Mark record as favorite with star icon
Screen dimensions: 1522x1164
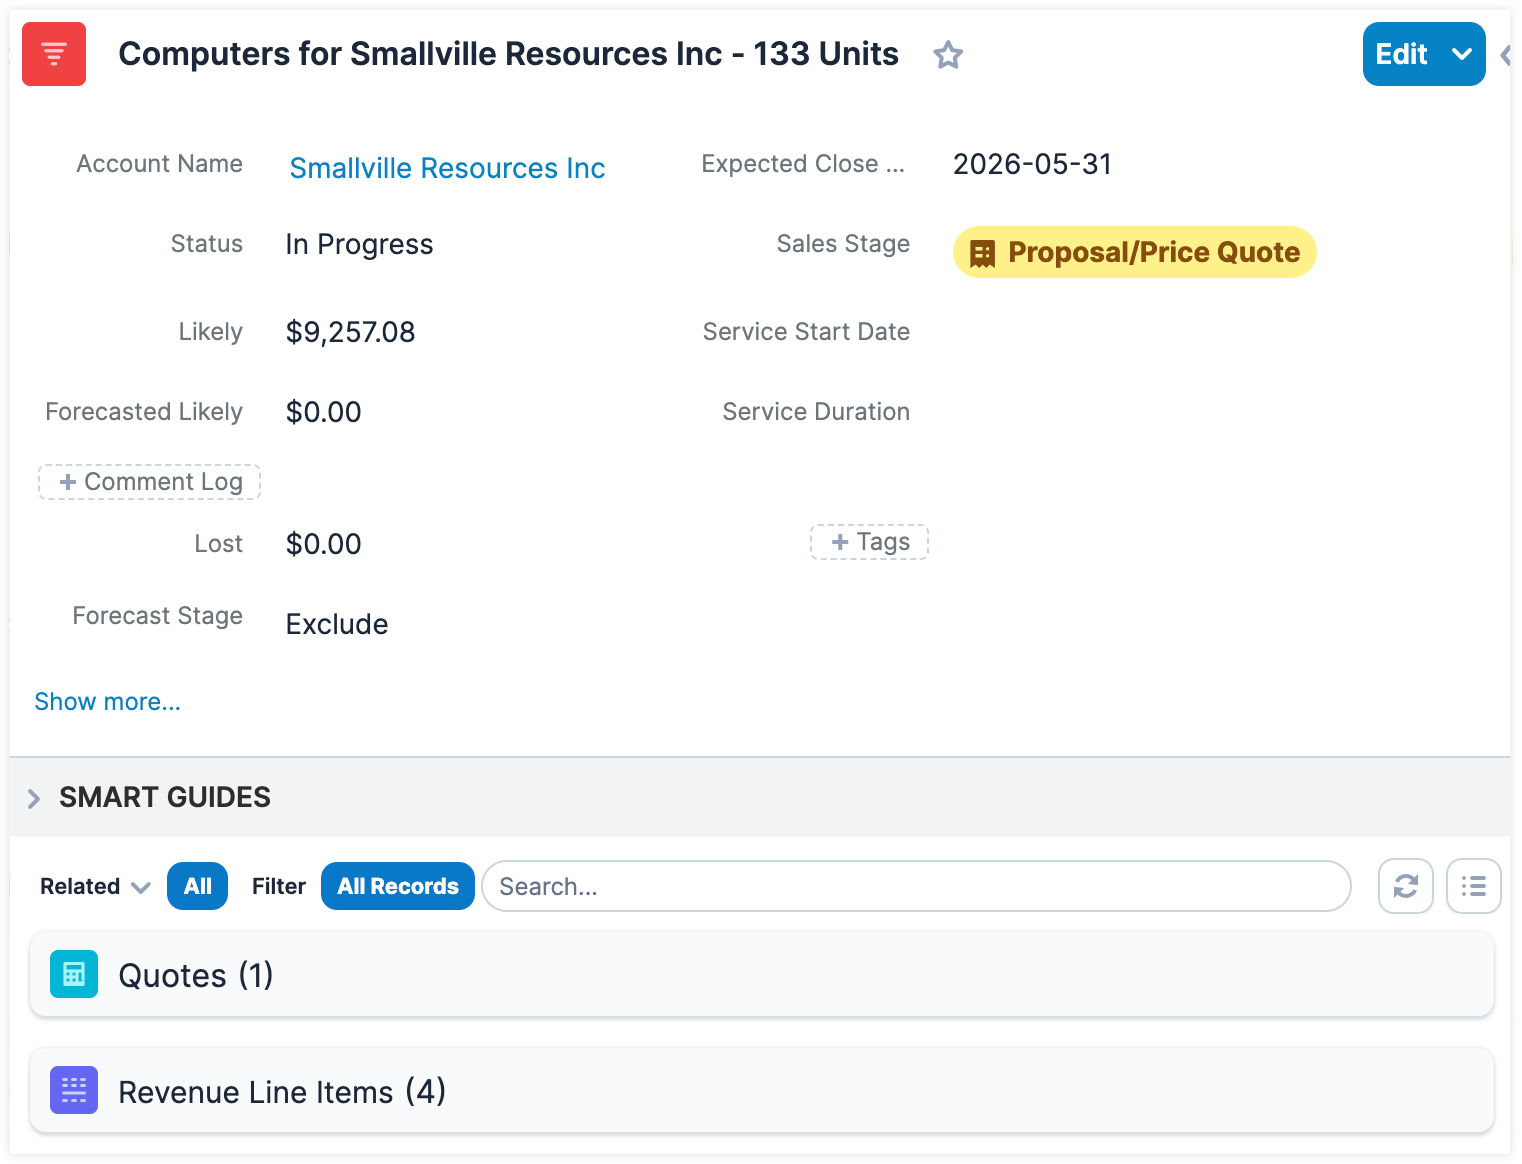(x=947, y=55)
